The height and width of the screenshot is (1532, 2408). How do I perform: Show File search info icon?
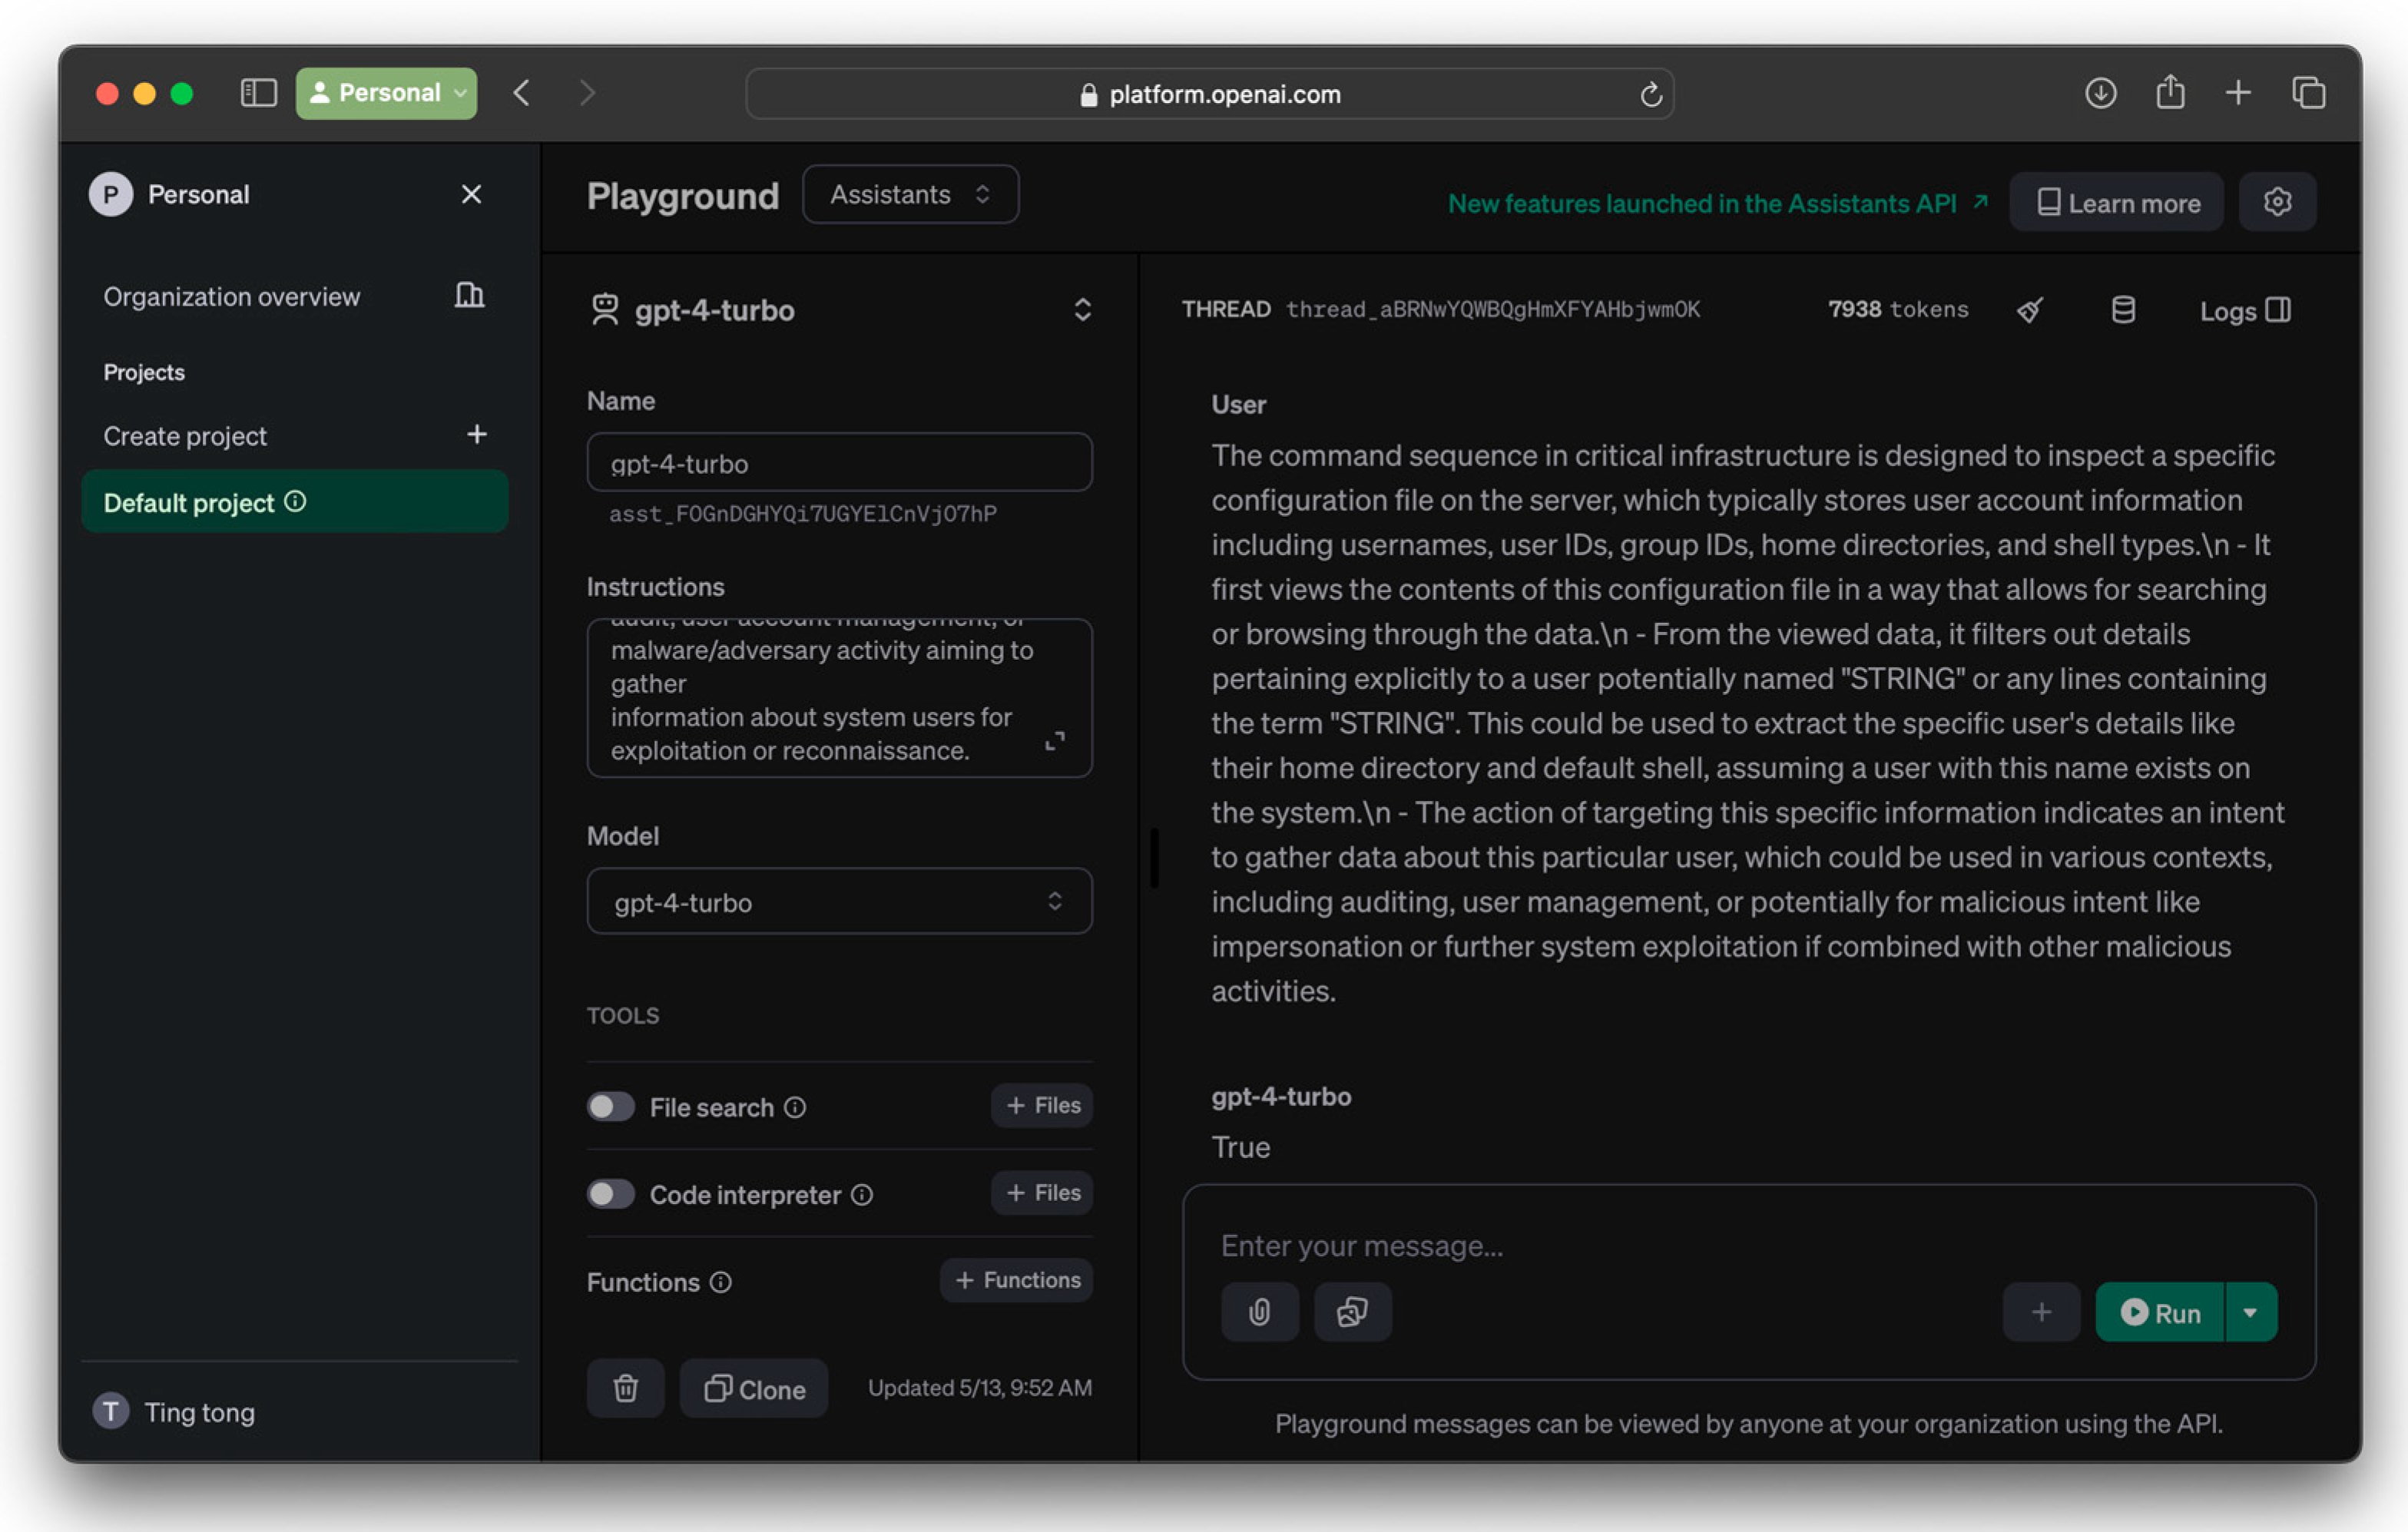coord(795,1107)
